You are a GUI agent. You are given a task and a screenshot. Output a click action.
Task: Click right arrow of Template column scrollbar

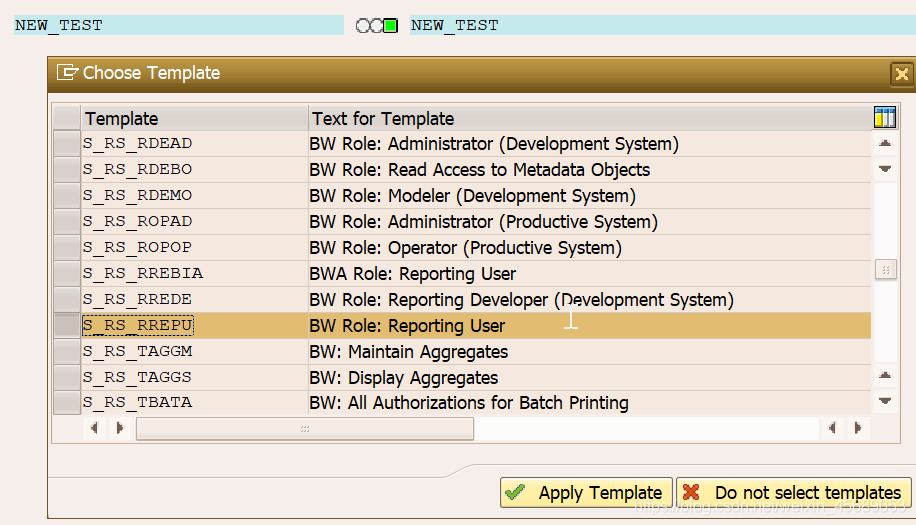pos(120,428)
